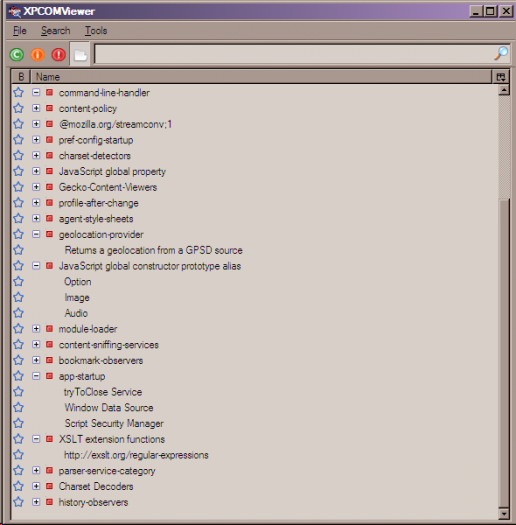516x525 pixels.
Task: Click red category icon of parser-service-category
Action: [x=50, y=470]
